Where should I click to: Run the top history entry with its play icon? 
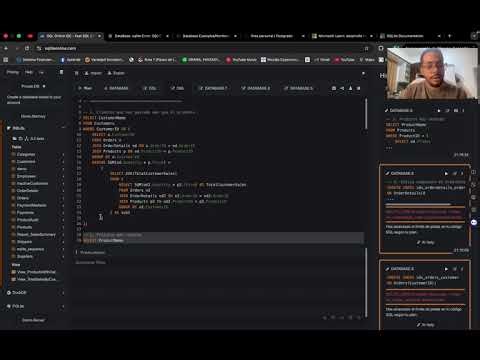point(439,110)
